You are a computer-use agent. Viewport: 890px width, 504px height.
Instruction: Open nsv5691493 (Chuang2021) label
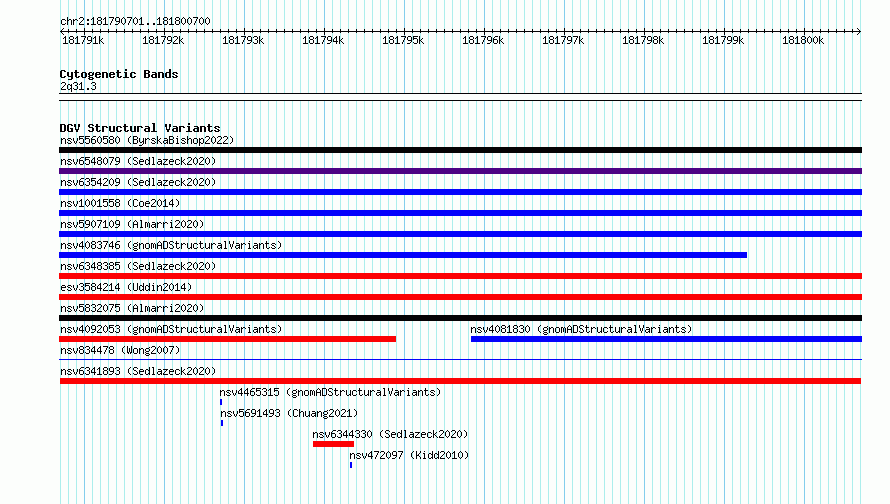point(289,413)
